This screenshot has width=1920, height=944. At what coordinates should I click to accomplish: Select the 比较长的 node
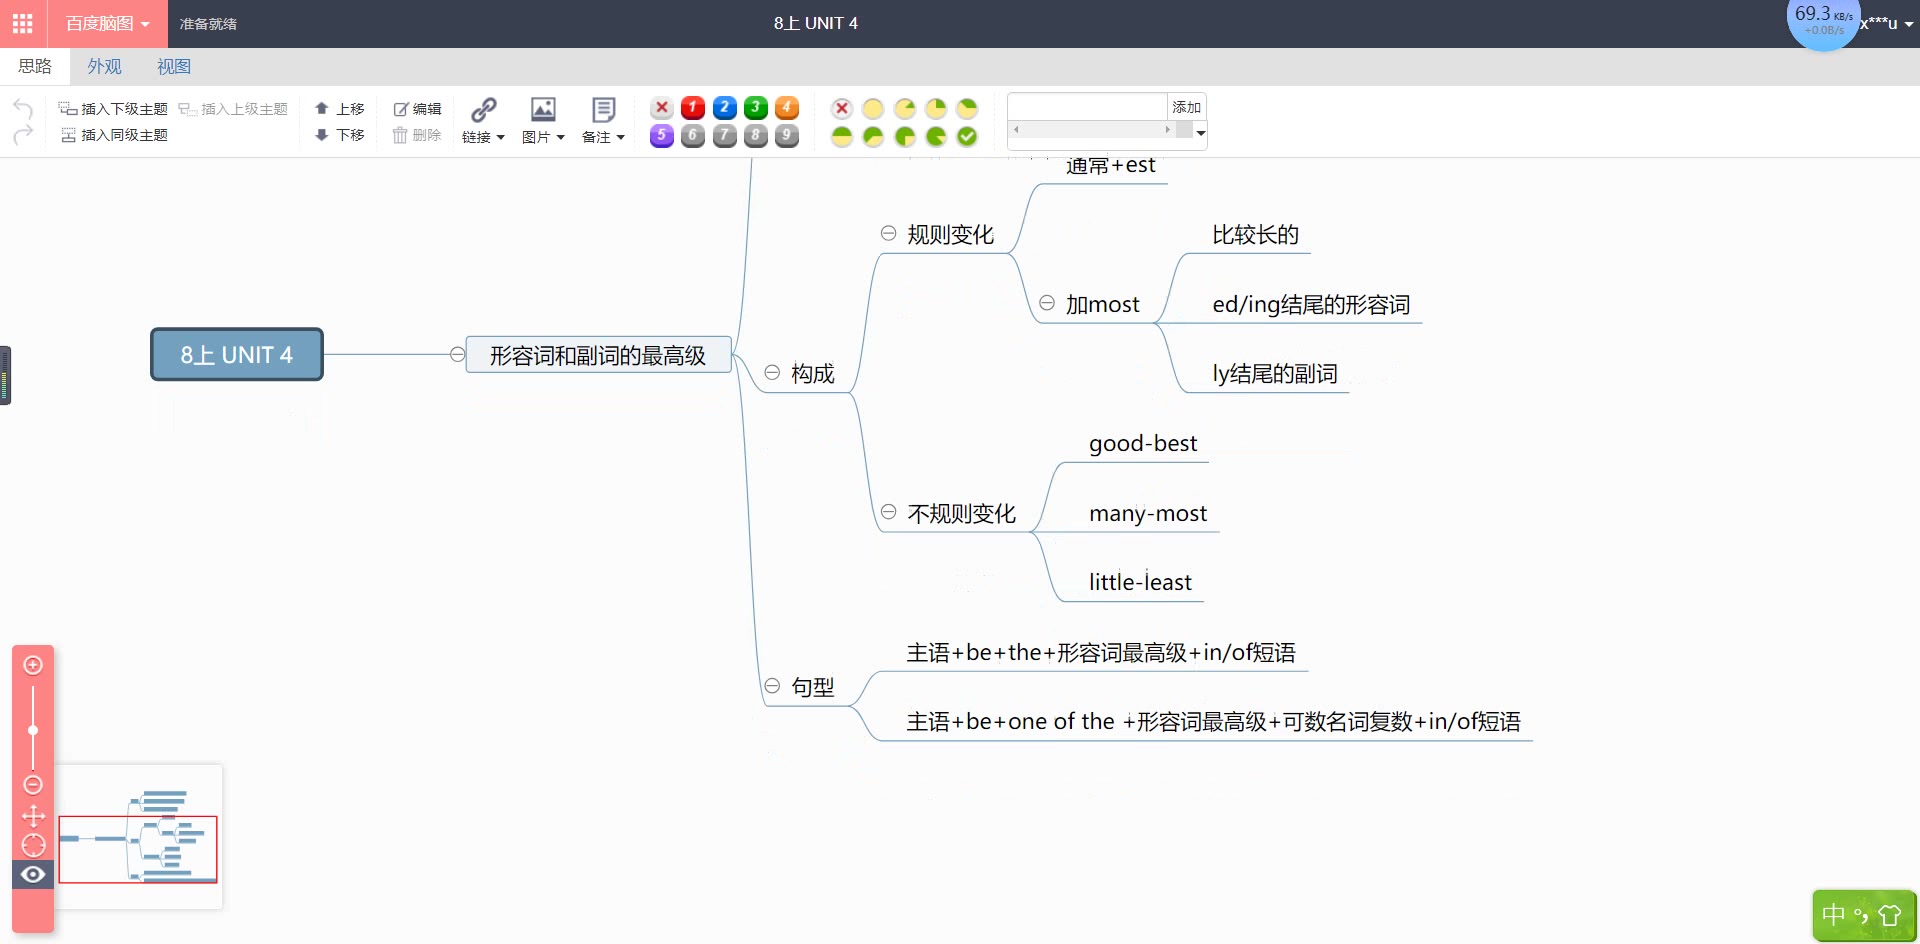click(1255, 234)
